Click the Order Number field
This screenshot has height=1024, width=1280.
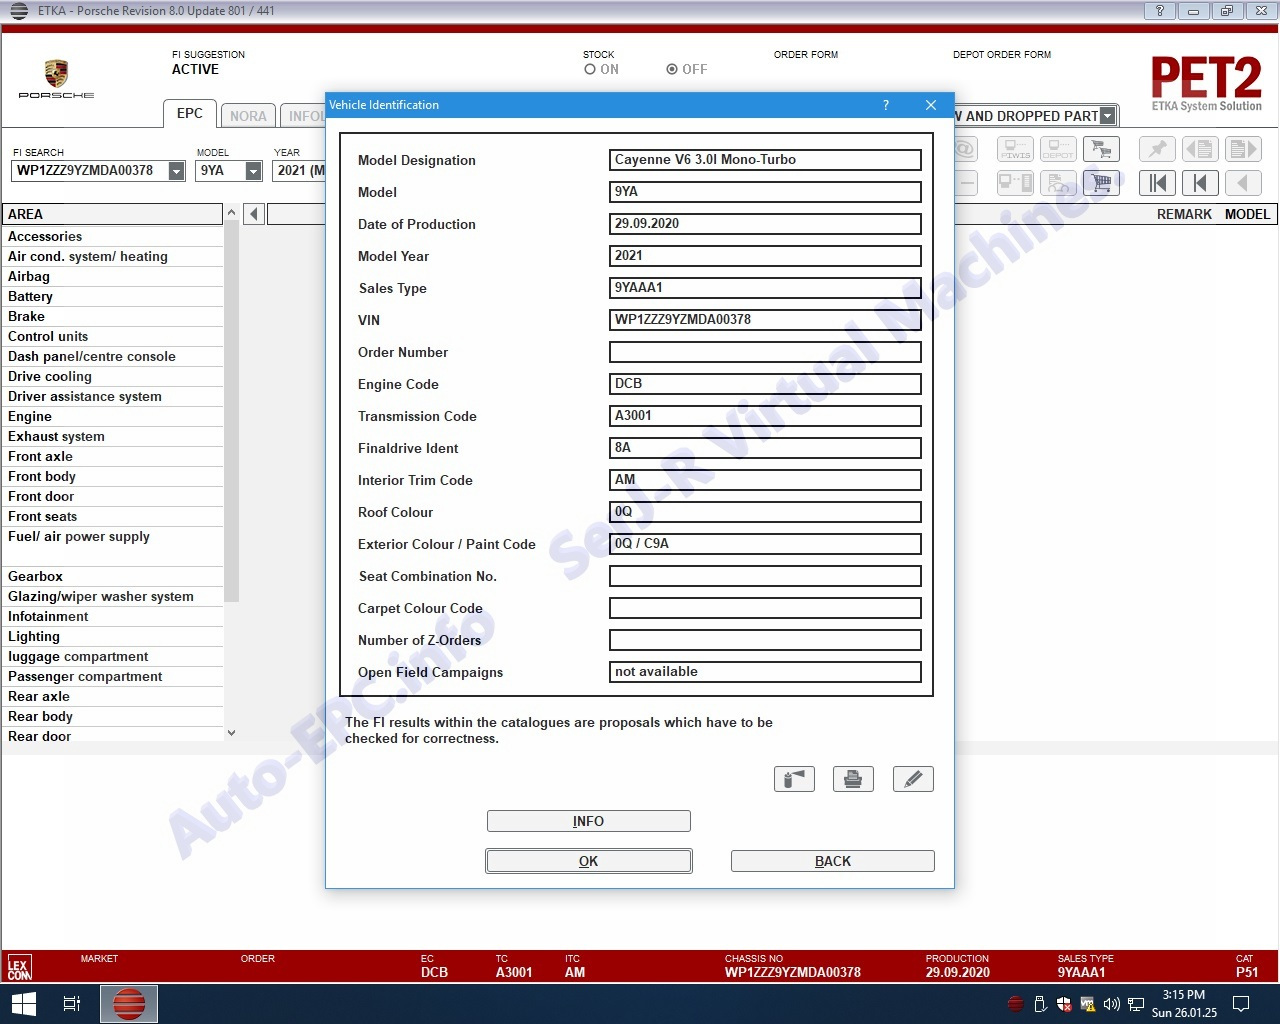765,352
